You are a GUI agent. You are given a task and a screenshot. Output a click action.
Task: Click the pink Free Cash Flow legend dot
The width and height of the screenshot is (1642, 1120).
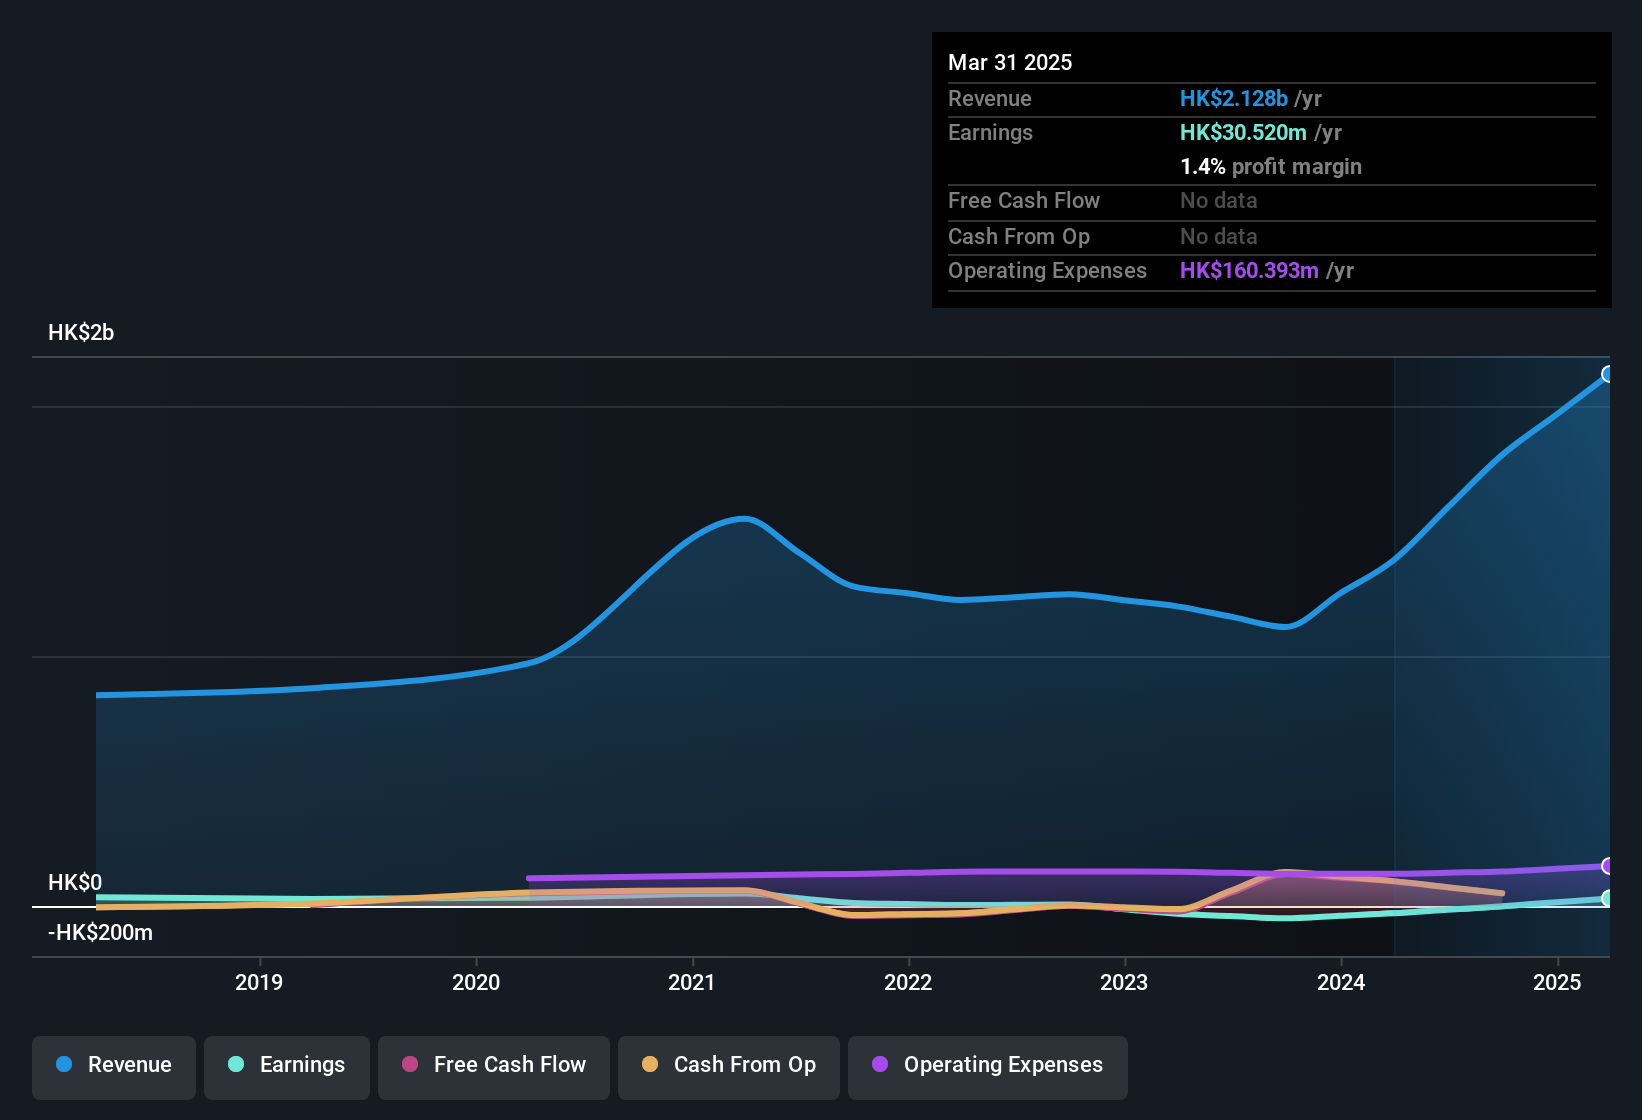pyautogui.click(x=410, y=1064)
